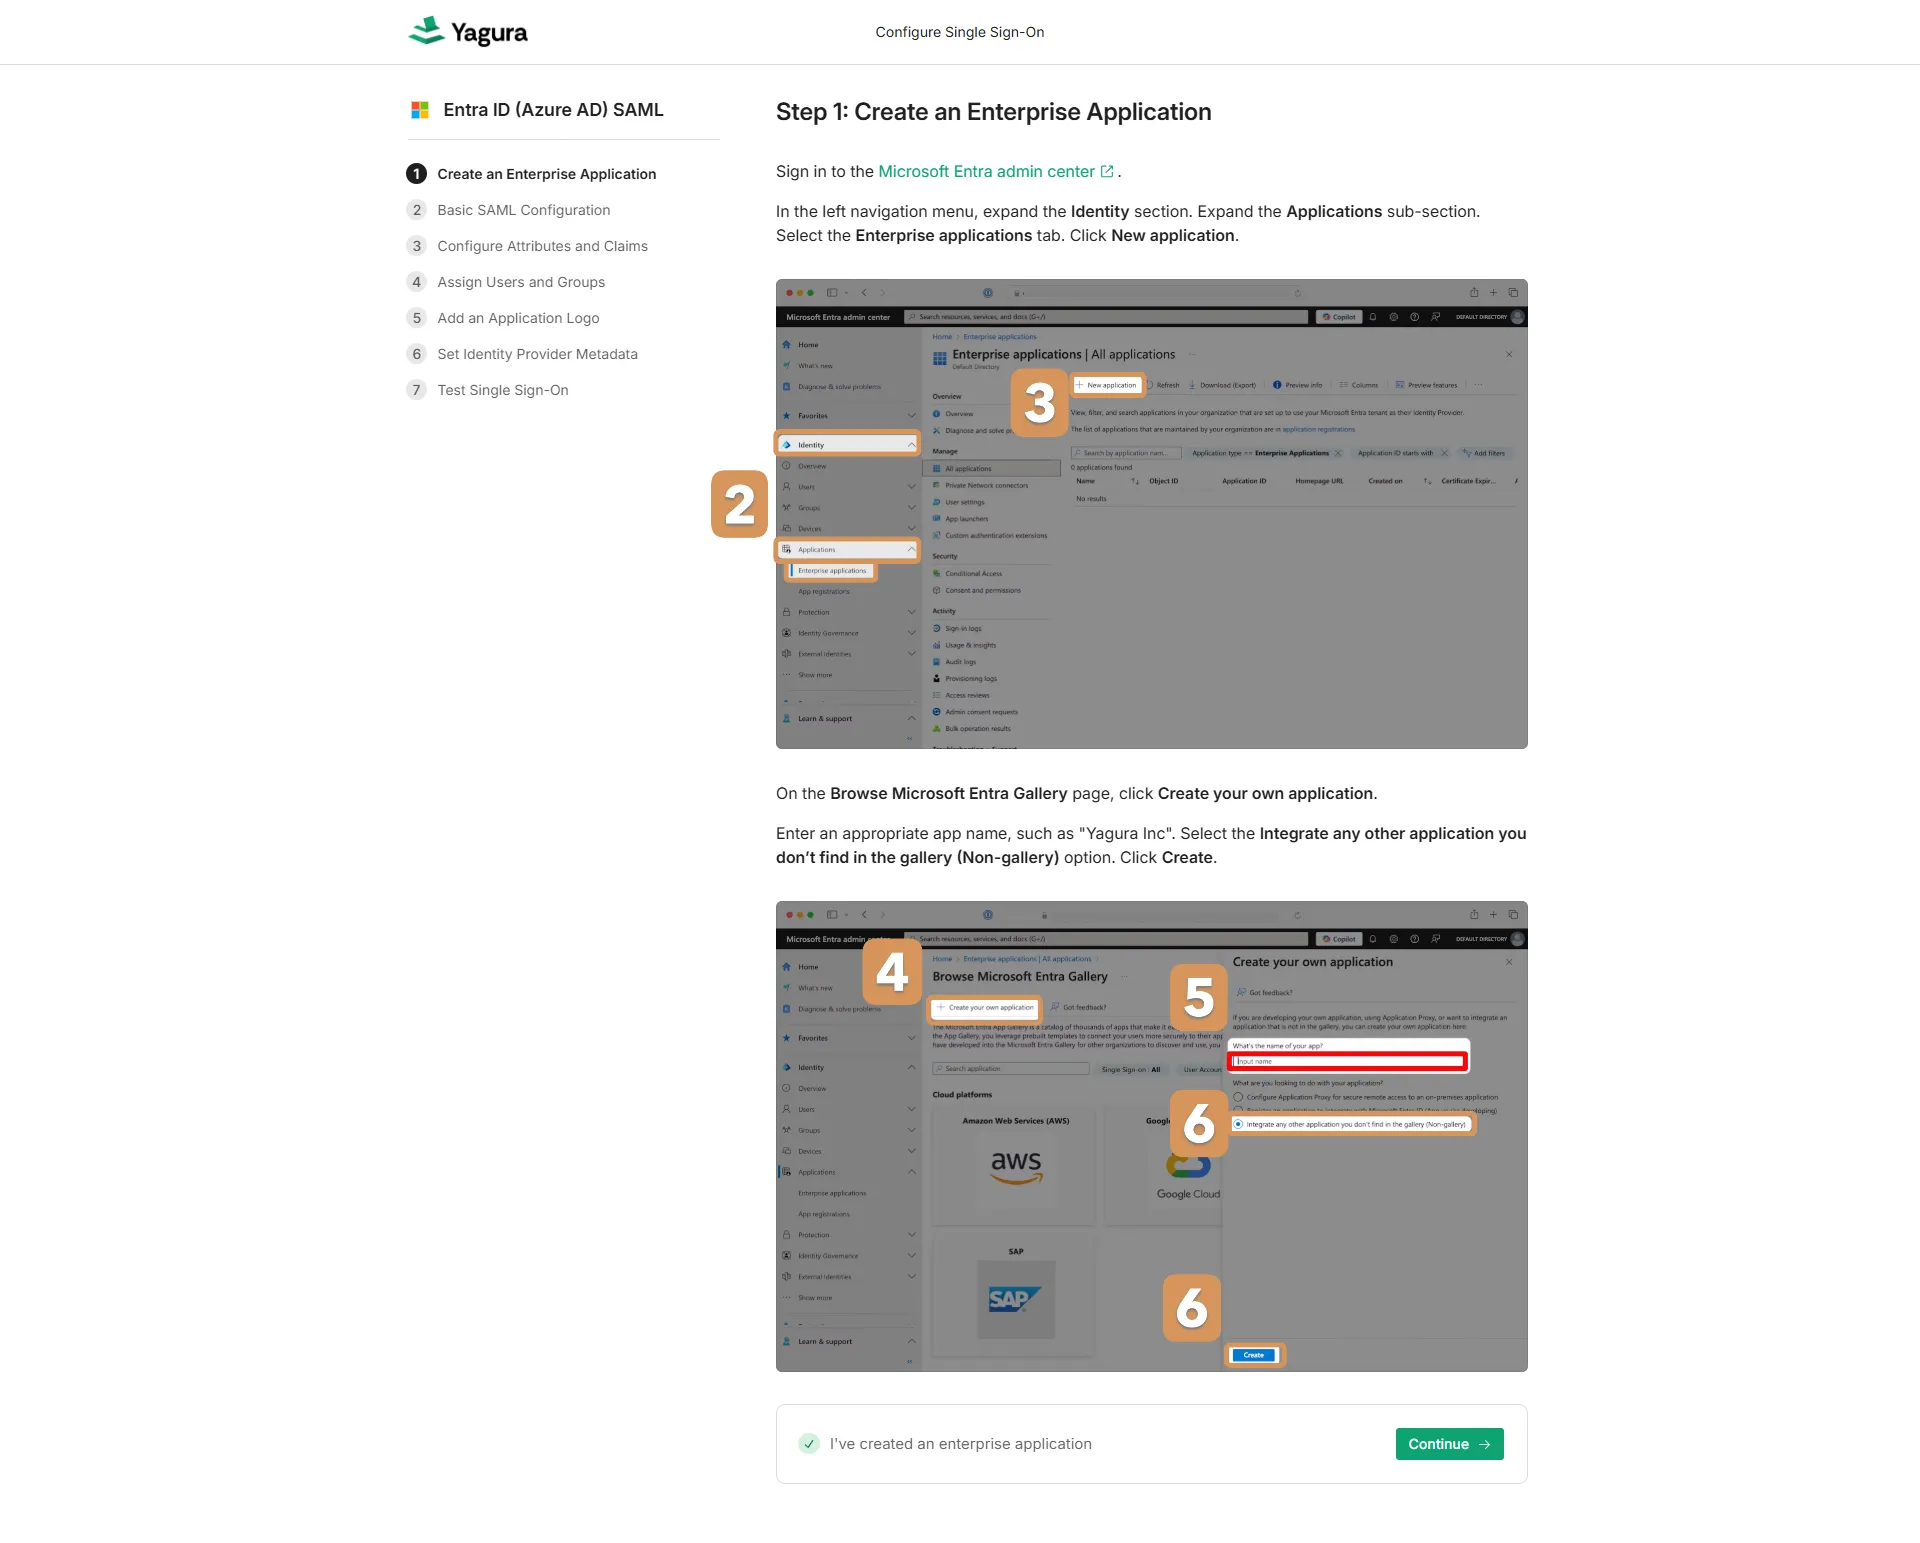Click the Browse Microsoft Entra Gallery screenshot

1151,1136
